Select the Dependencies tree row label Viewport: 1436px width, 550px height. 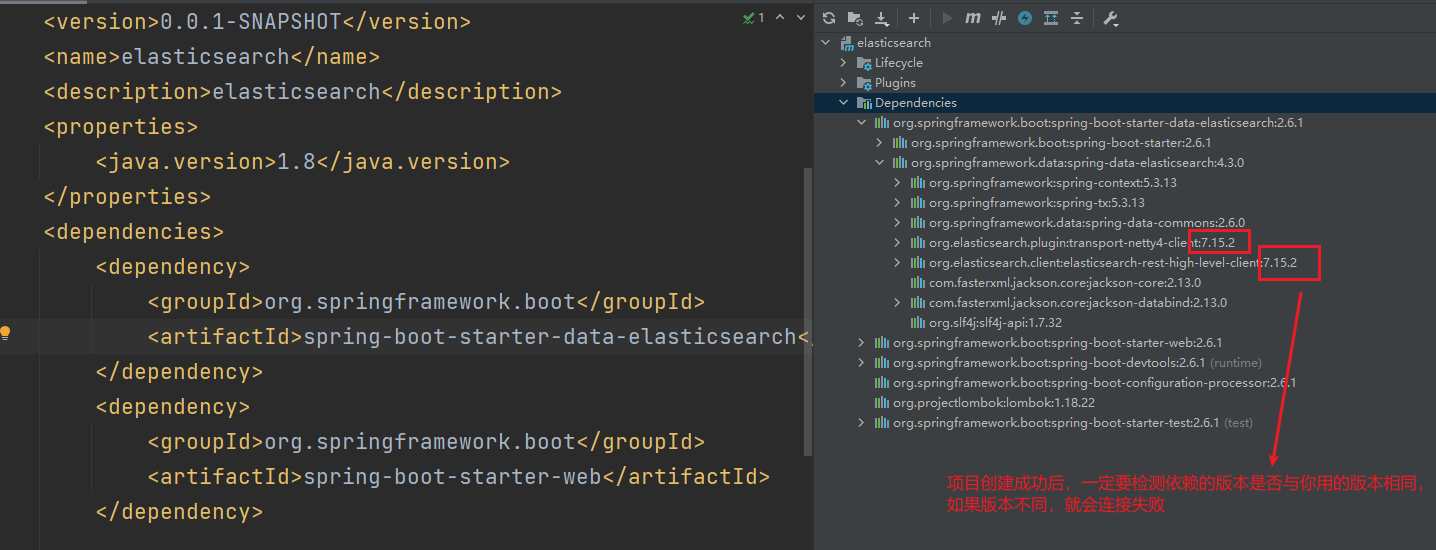916,103
